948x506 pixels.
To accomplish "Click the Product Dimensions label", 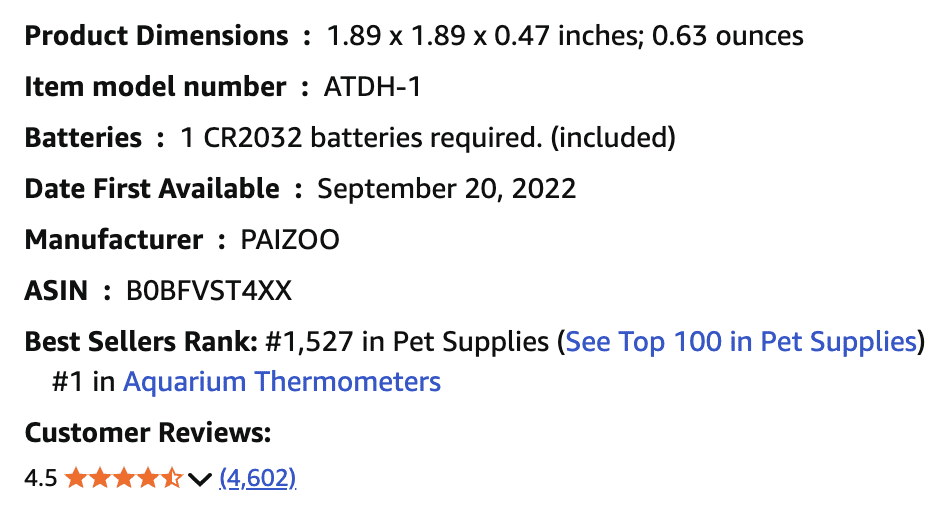I will point(156,37).
